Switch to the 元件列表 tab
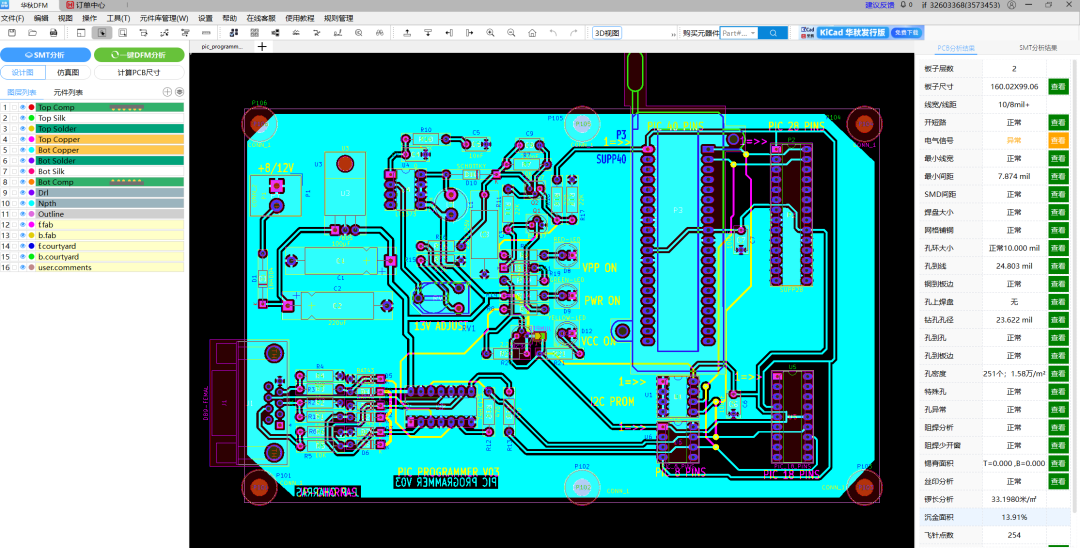The image size is (1080, 548). [x=68, y=92]
